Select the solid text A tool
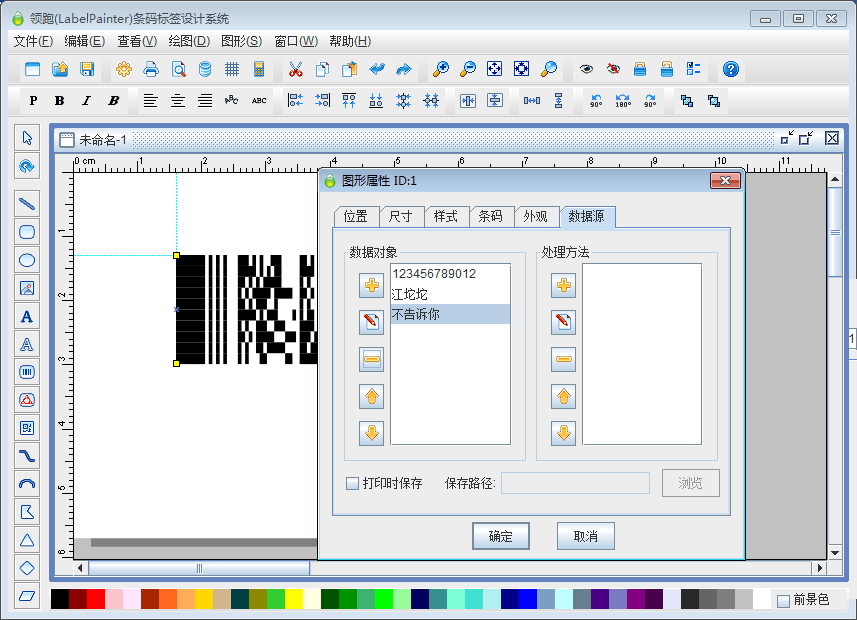 pyautogui.click(x=27, y=317)
